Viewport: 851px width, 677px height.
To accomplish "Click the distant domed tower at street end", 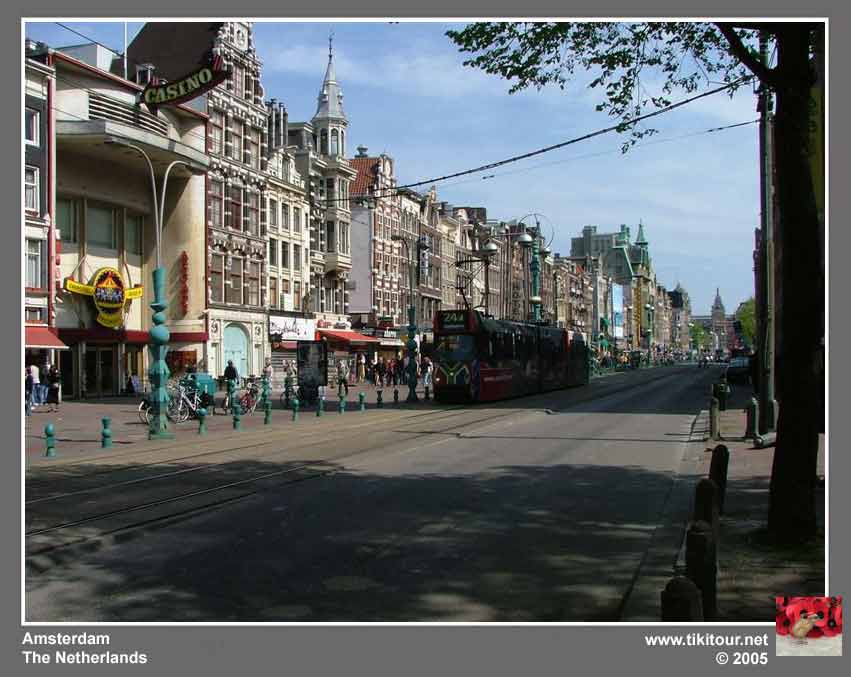I will coord(717,304).
